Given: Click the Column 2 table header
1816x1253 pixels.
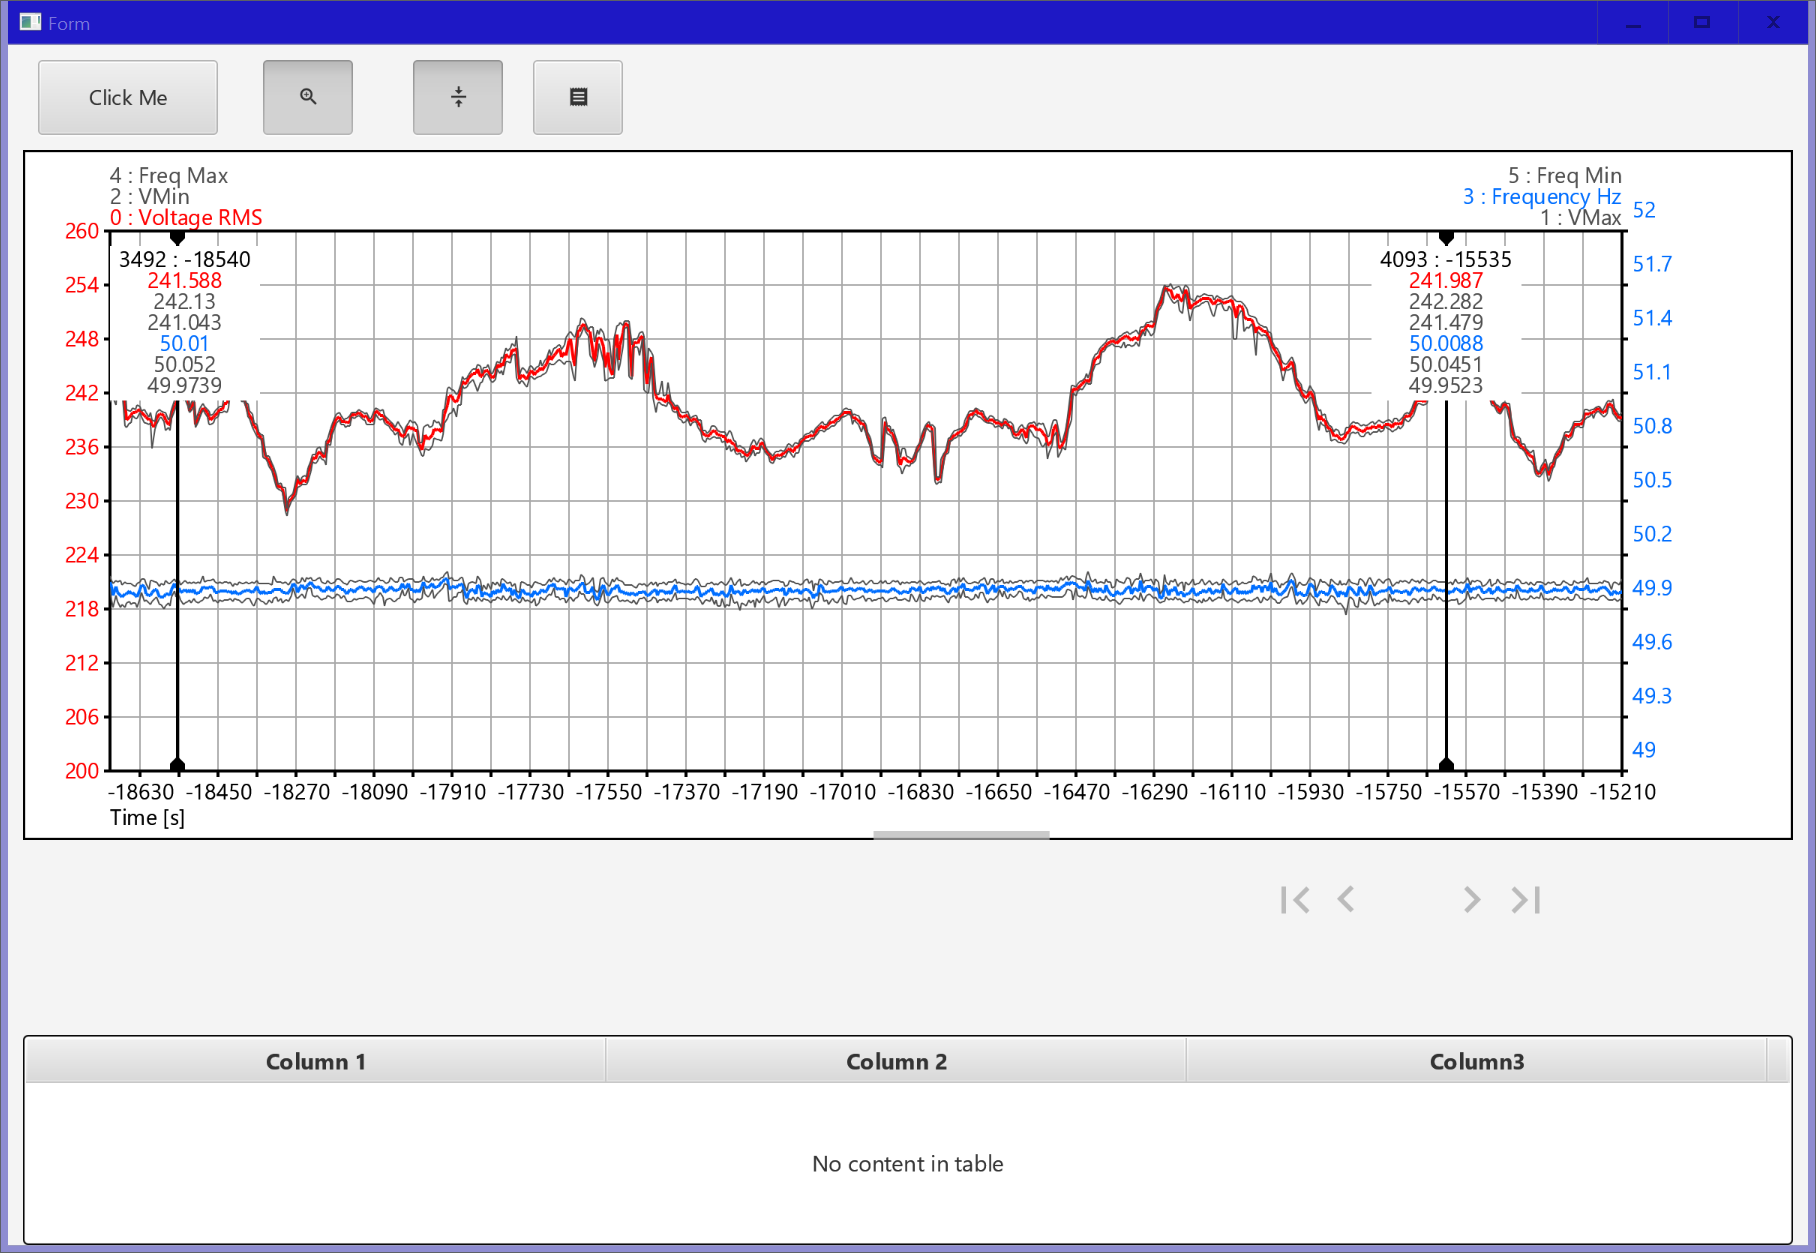Looking at the screenshot, I should [896, 1061].
